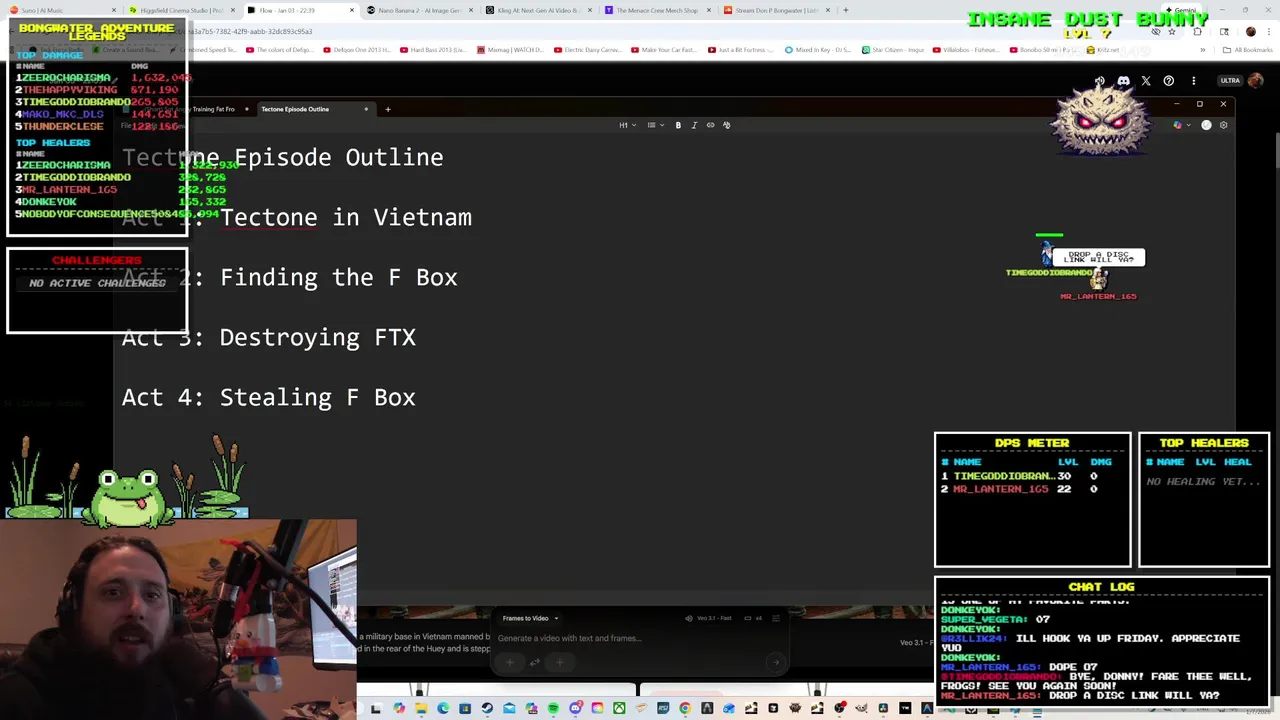This screenshot has width=1280, height=720.
Task: Open Google Chrome from the taskbar
Action: (x=684, y=709)
